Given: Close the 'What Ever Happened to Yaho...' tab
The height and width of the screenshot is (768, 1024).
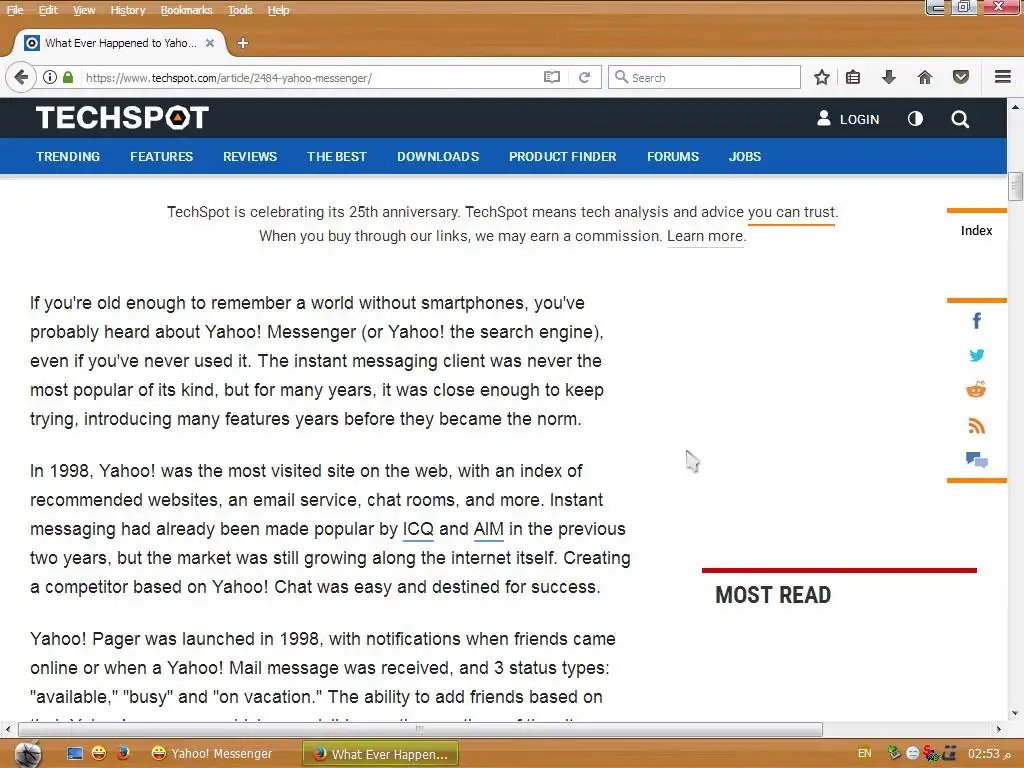Looking at the screenshot, I should click(210, 43).
